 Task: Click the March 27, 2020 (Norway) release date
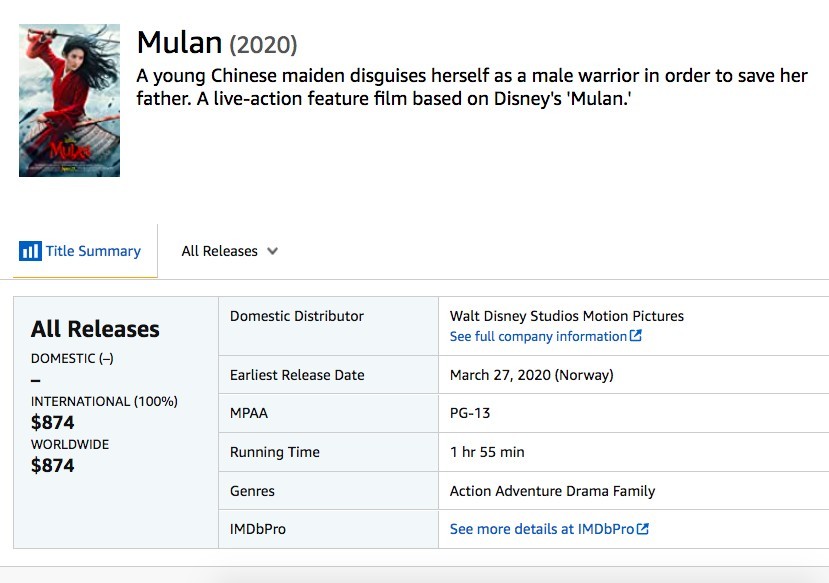pyautogui.click(x=531, y=375)
